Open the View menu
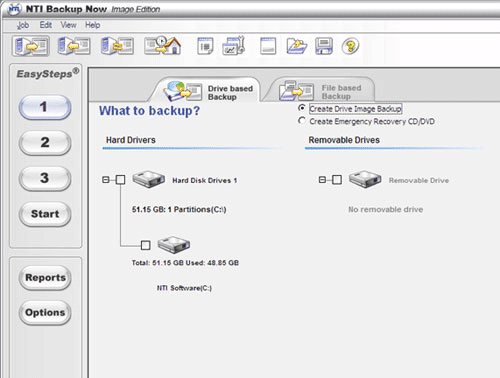Viewport: 500px width, 378px height. pos(69,25)
